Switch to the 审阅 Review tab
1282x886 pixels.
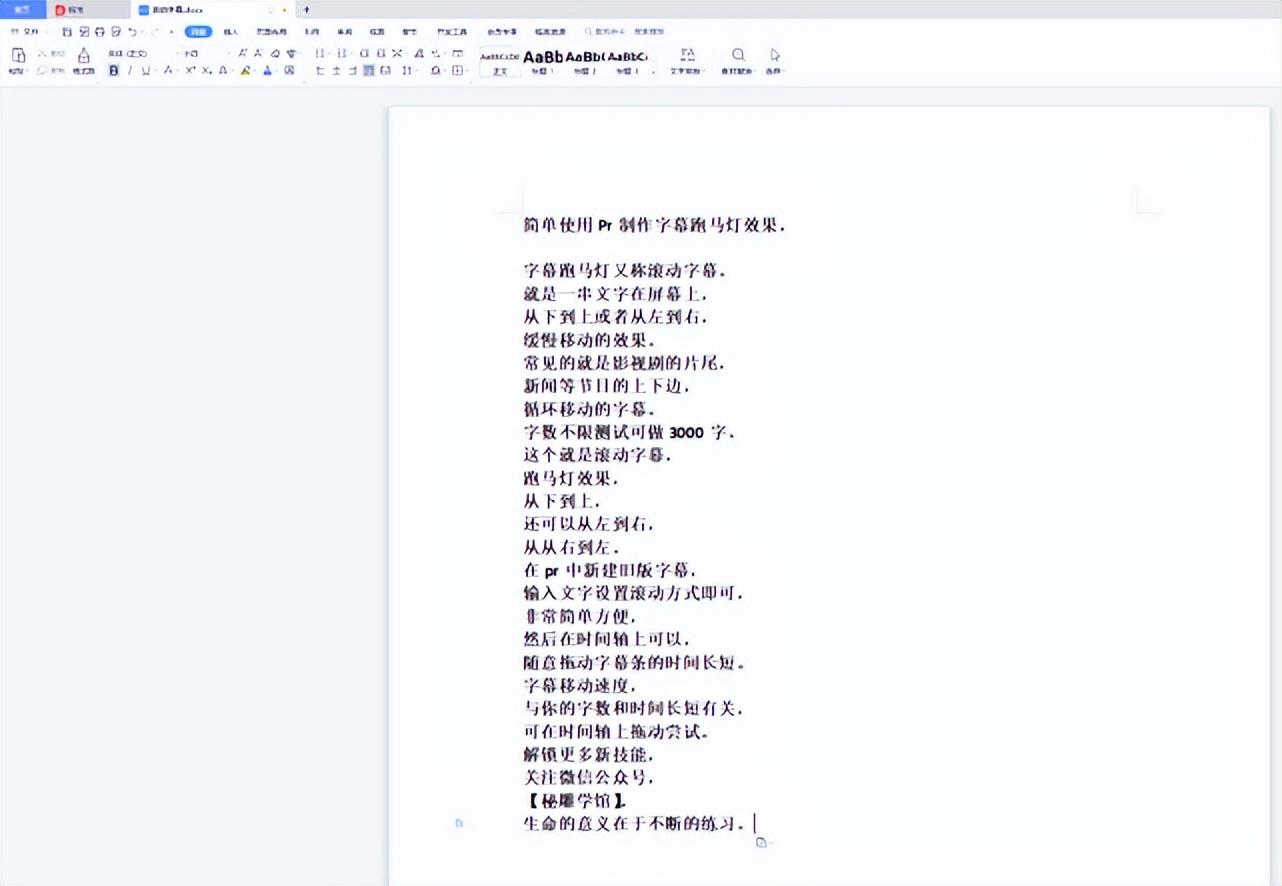[x=344, y=32]
